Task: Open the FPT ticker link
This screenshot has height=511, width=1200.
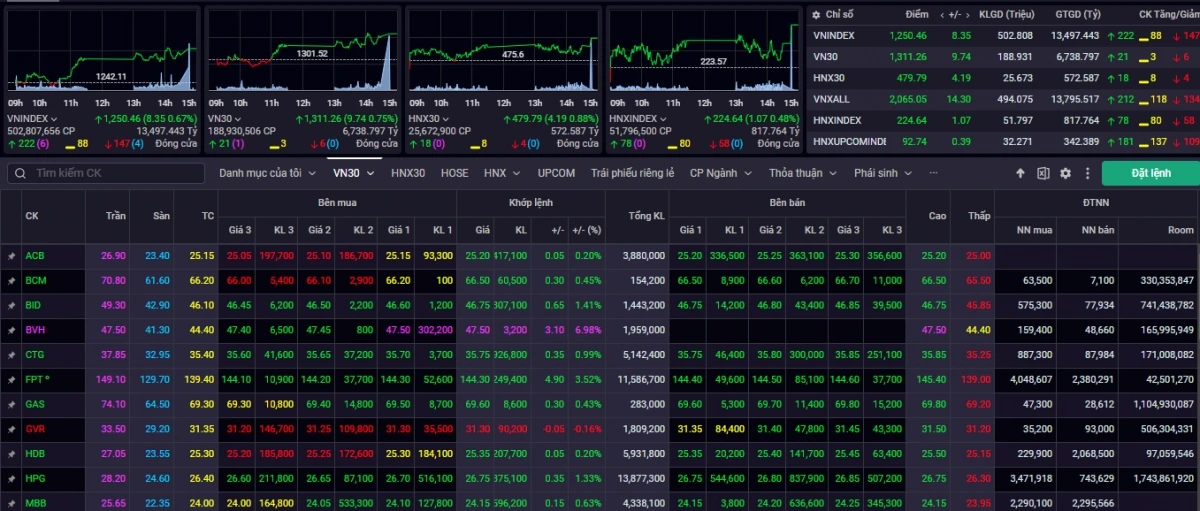Action: 35,380
